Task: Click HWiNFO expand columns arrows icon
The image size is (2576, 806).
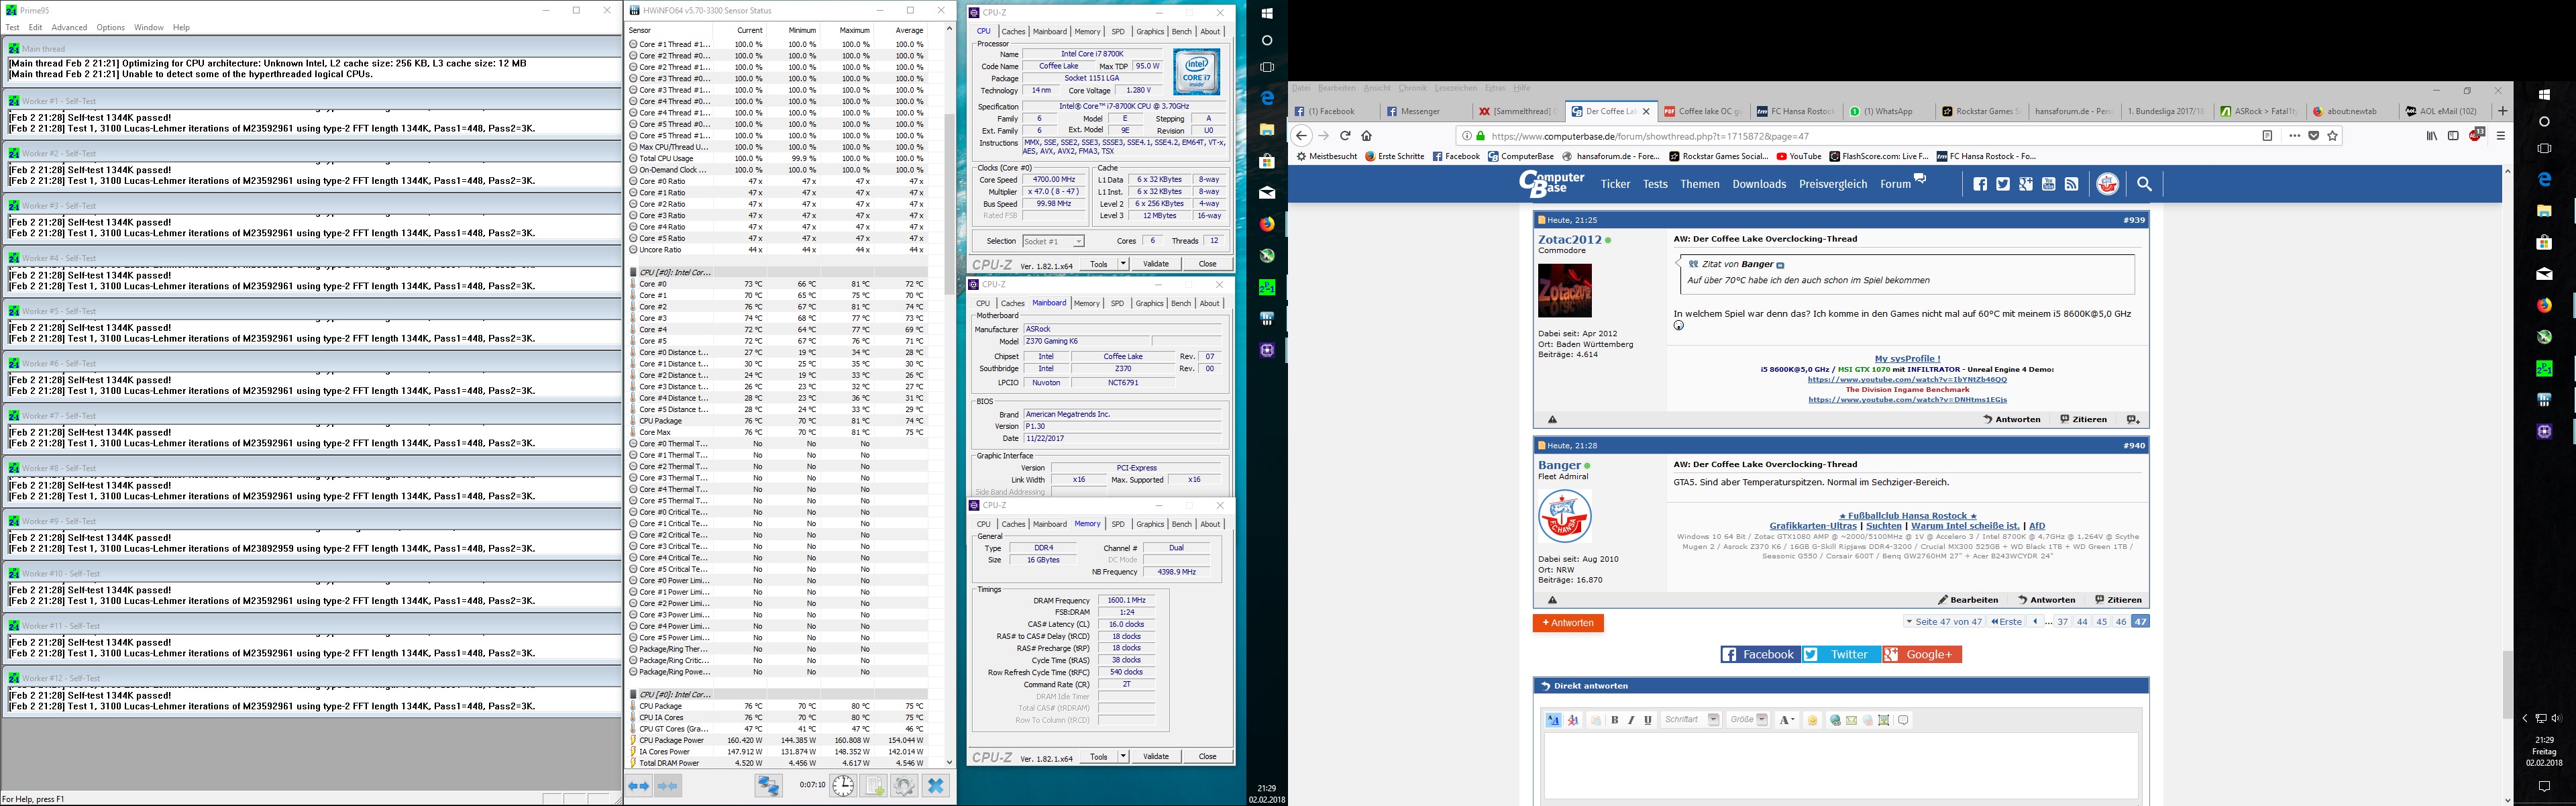Action: (x=639, y=786)
